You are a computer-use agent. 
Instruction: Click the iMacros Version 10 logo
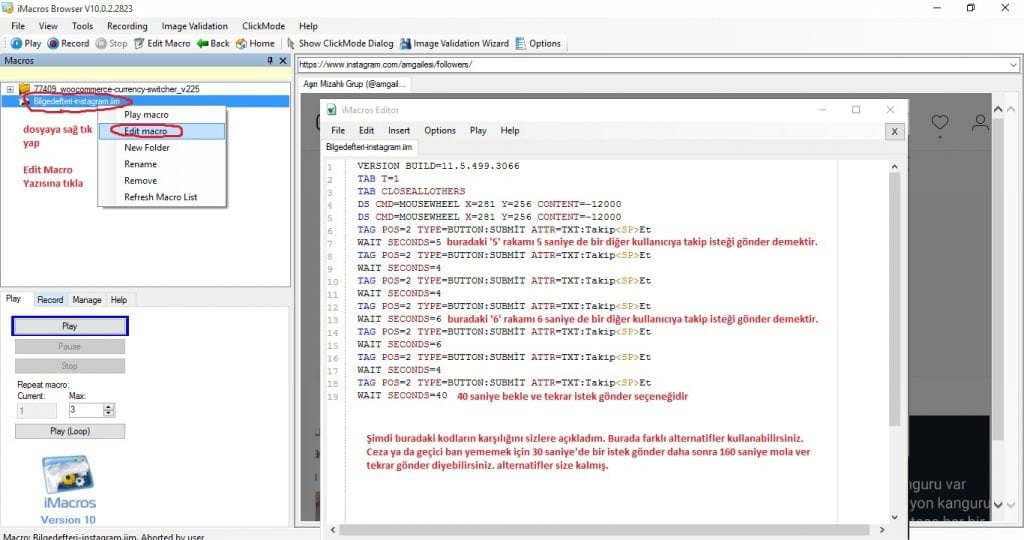[69, 490]
